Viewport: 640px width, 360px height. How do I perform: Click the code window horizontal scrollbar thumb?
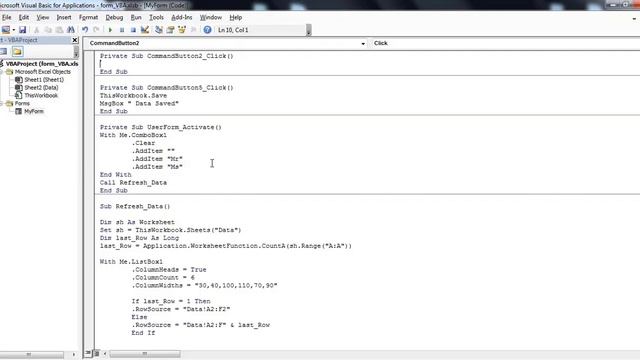pos(144,353)
